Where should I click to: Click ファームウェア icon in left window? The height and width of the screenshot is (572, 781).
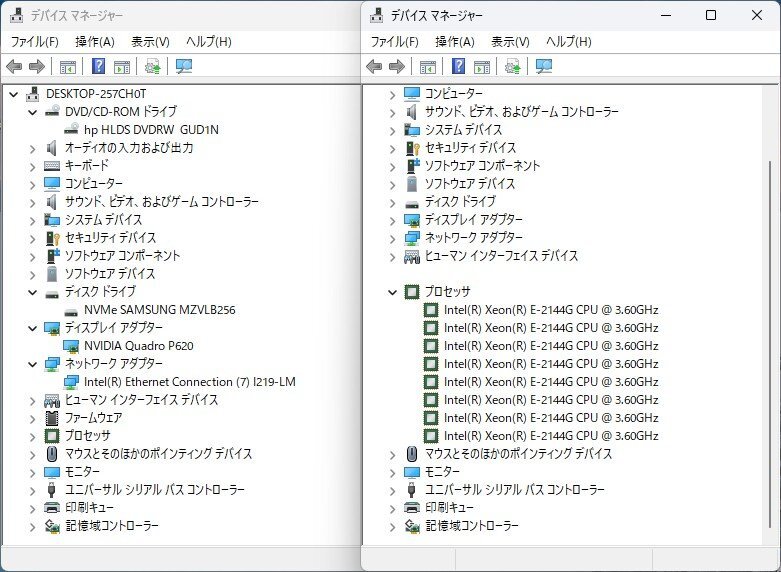click(52, 418)
